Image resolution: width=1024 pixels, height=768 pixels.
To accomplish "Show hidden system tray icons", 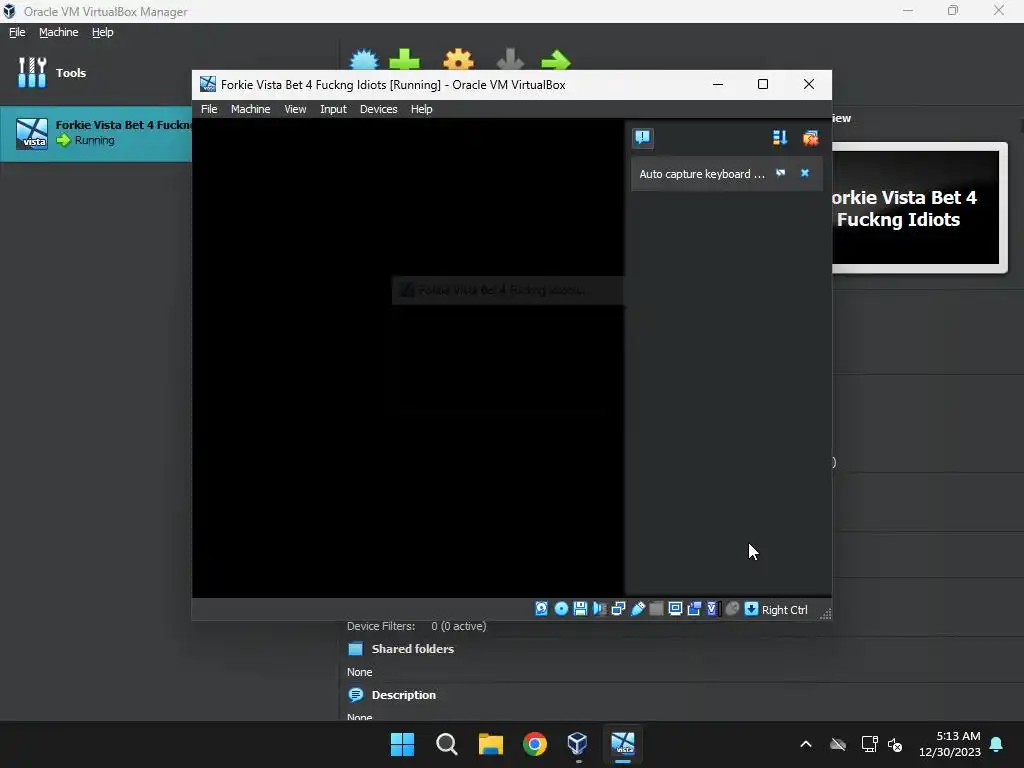I will tap(806, 744).
